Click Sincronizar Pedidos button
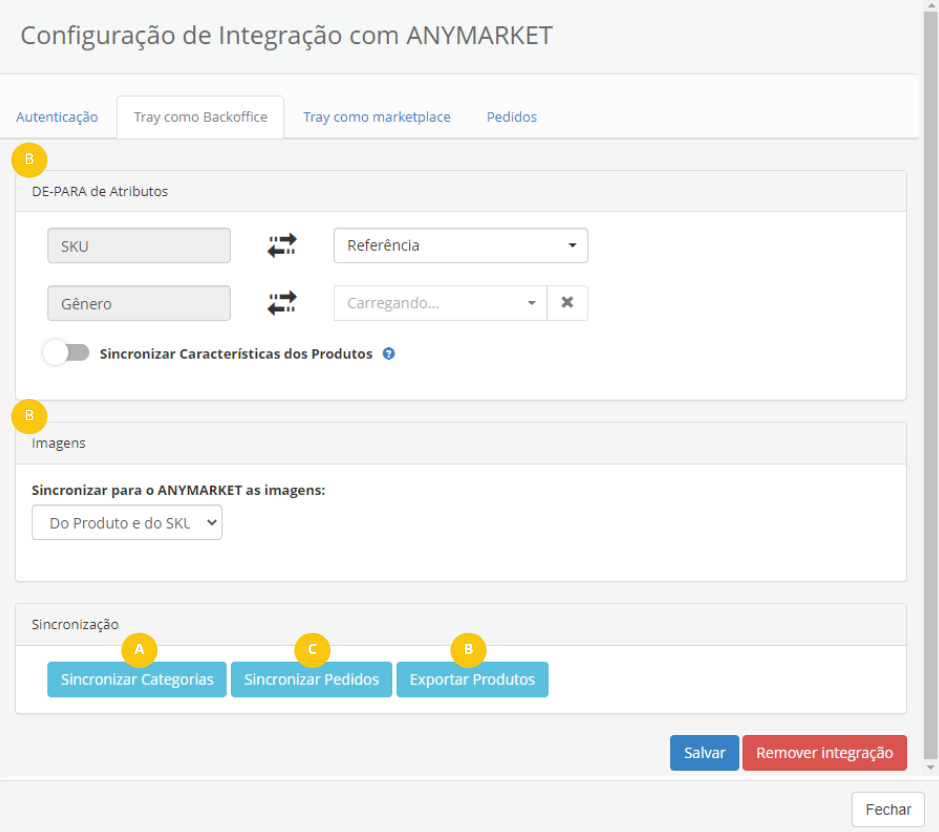Viewport: 939px width, 832px height. (311, 679)
